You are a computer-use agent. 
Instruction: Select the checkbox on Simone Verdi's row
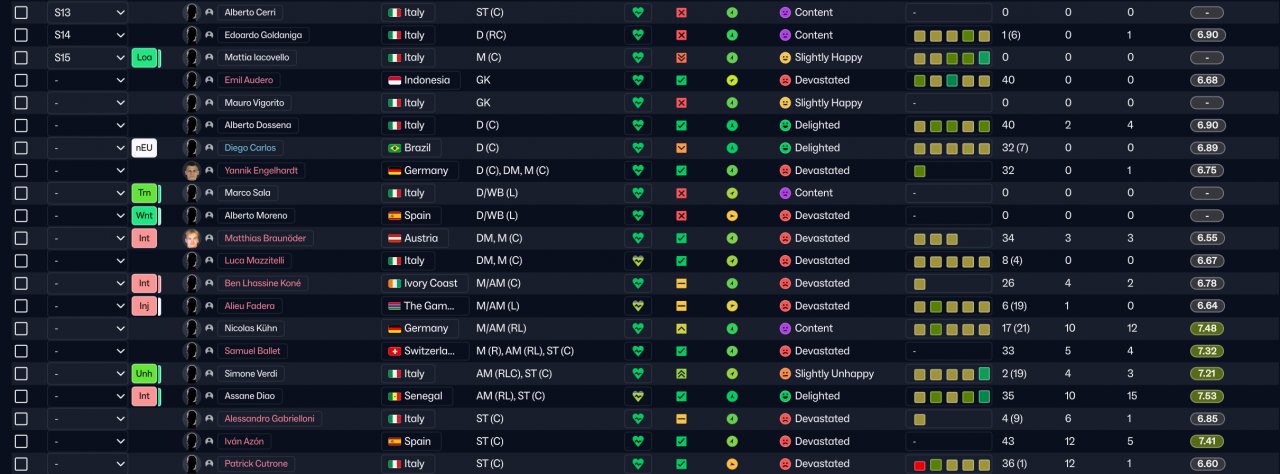[21, 373]
